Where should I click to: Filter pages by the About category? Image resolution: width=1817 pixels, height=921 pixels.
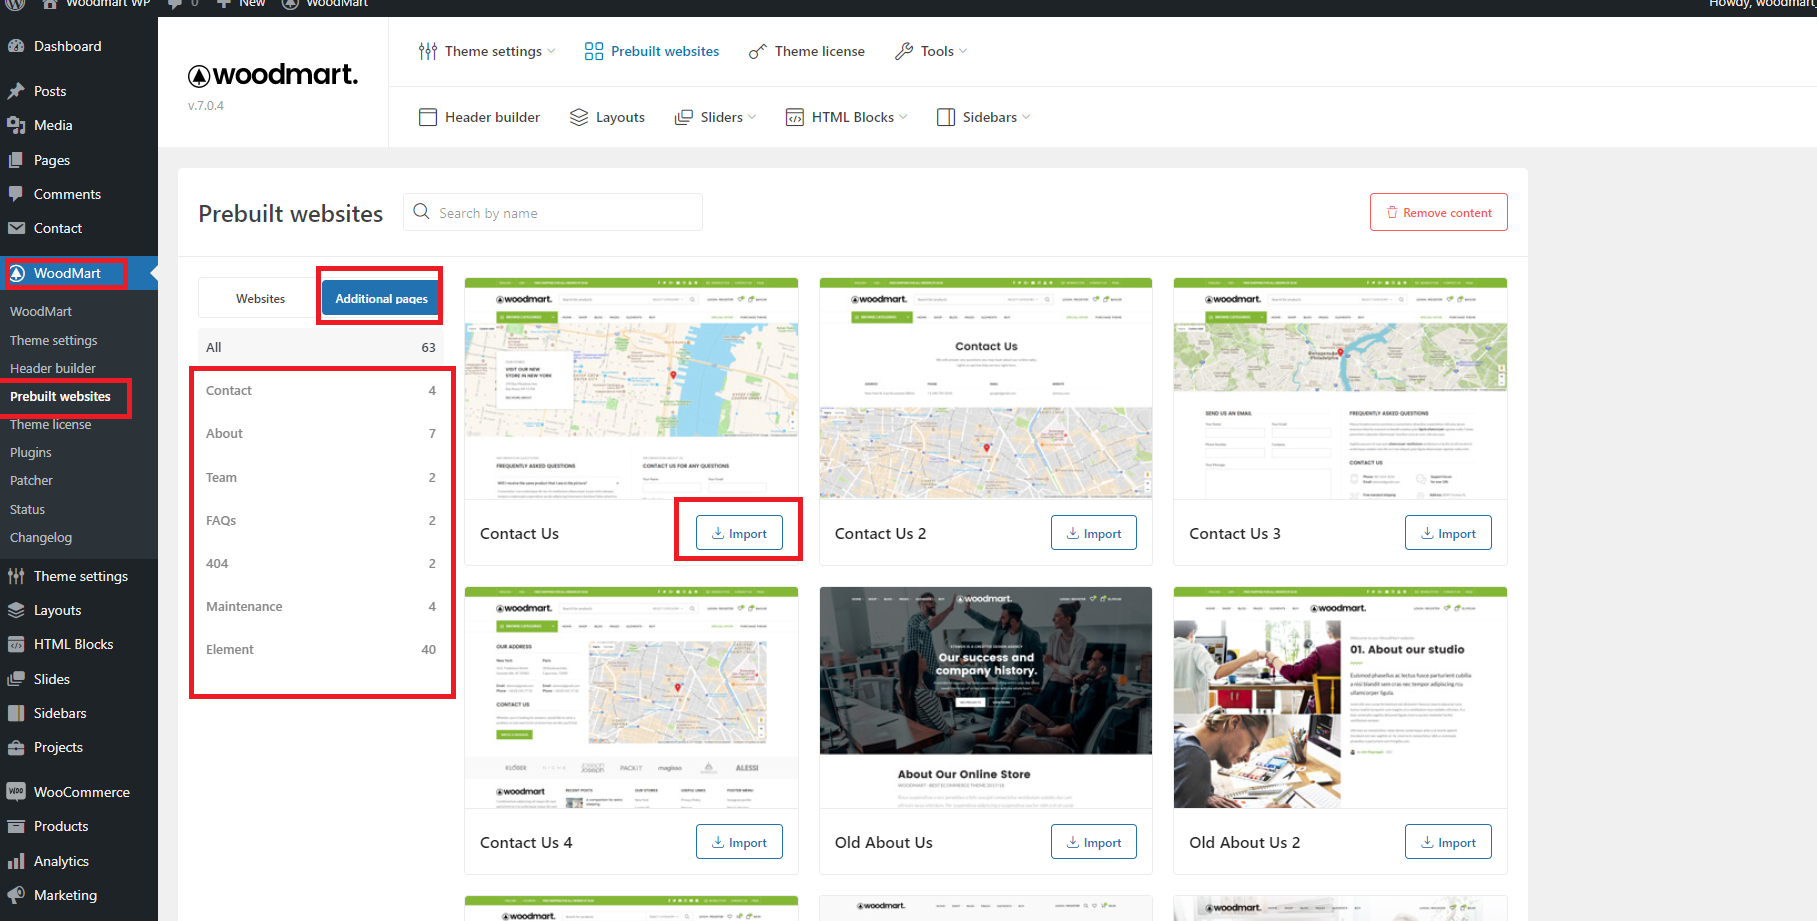pos(321,433)
